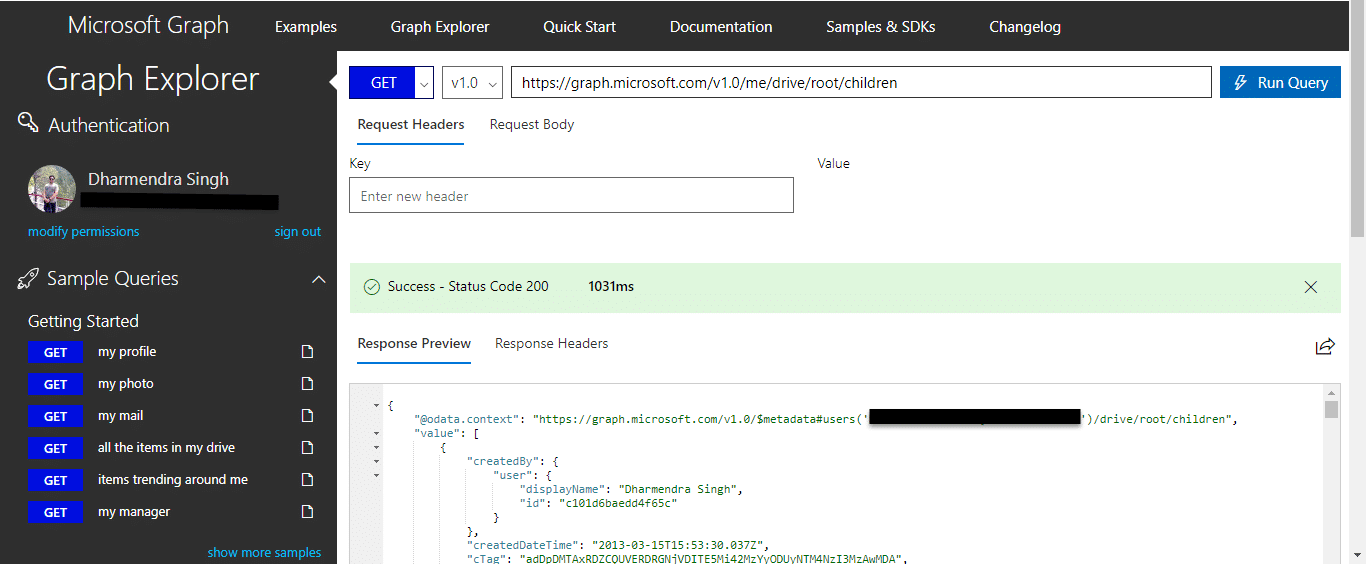The width and height of the screenshot is (1366, 564).
Task: Click the share response icon
Action: (x=1325, y=346)
